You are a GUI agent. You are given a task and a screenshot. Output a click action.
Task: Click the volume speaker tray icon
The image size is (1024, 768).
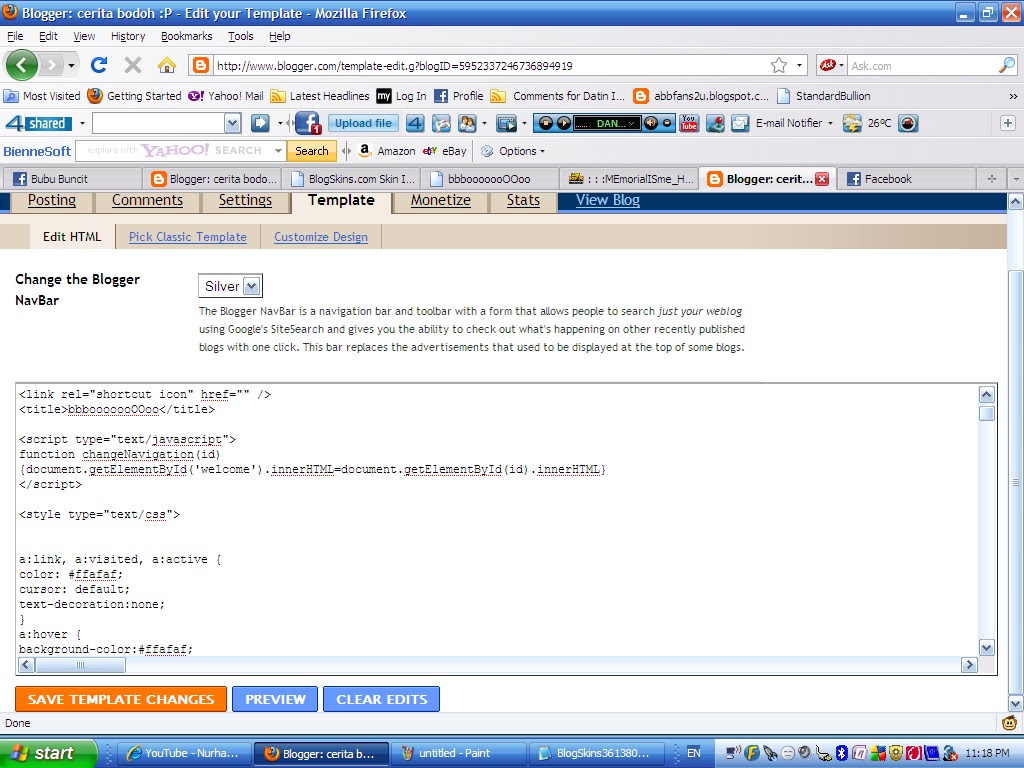pyautogui.click(x=805, y=753)
